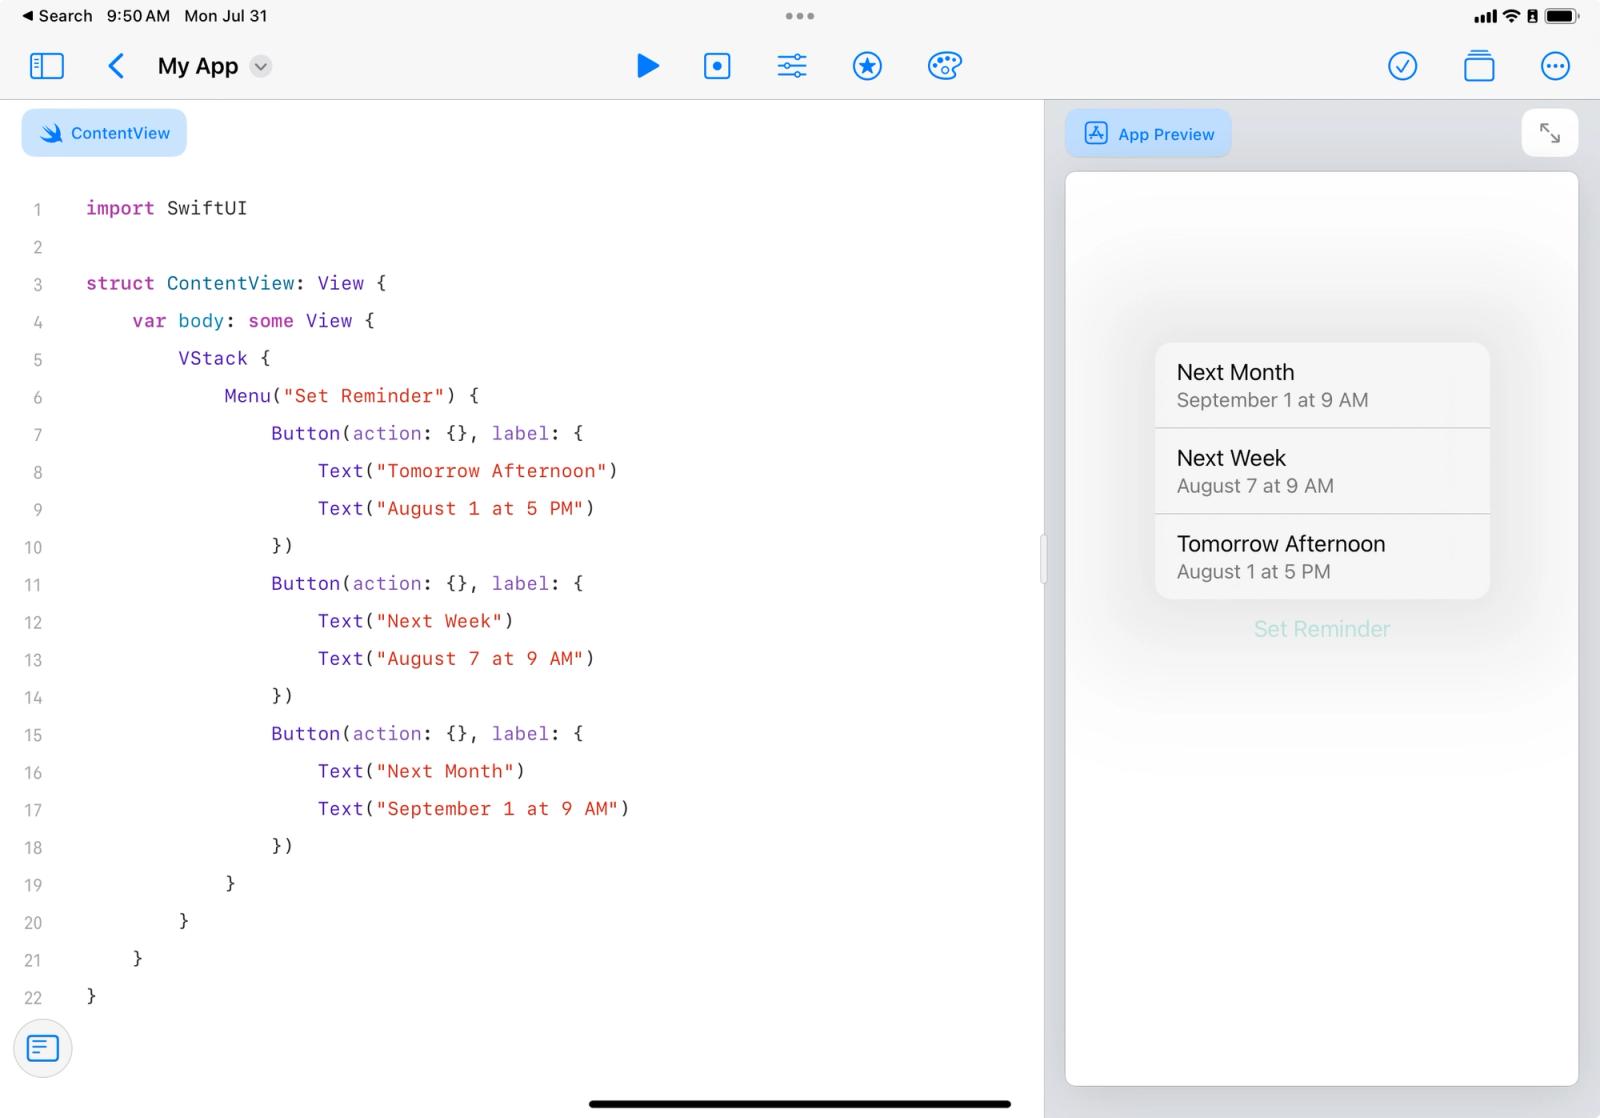Open the documentation panel icon

(43, 1048)
